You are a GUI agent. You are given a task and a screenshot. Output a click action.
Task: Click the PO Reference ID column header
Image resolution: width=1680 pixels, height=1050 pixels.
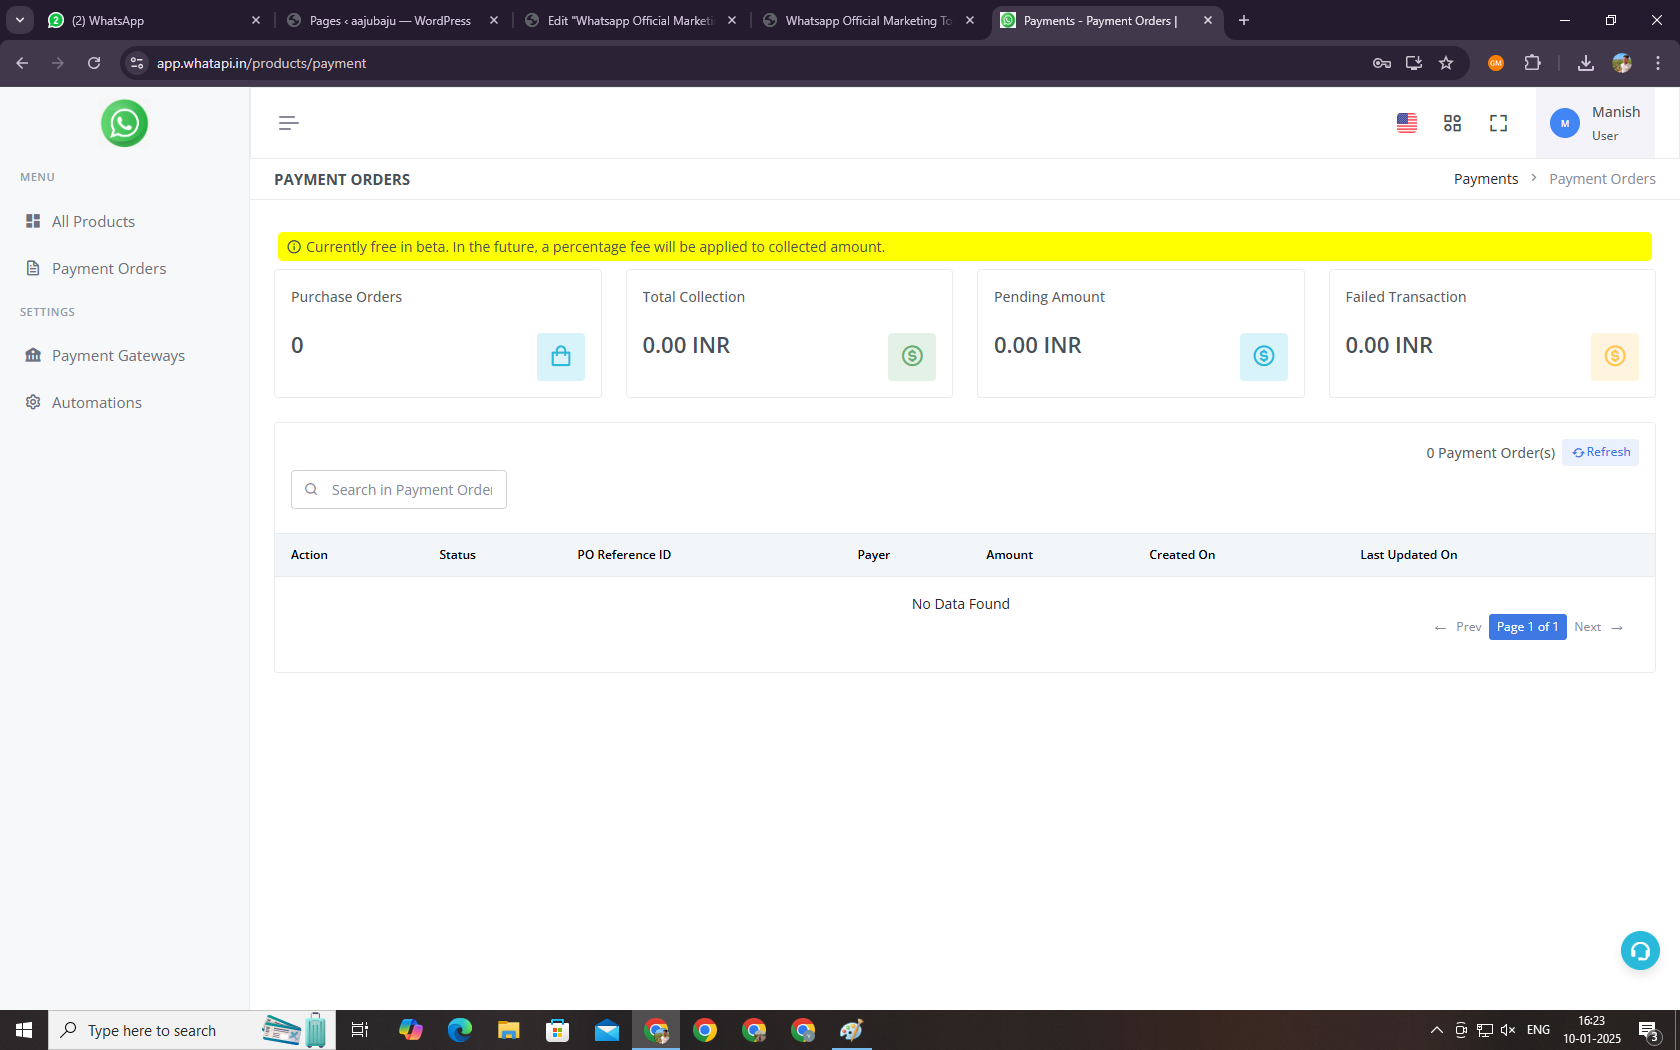624,555
